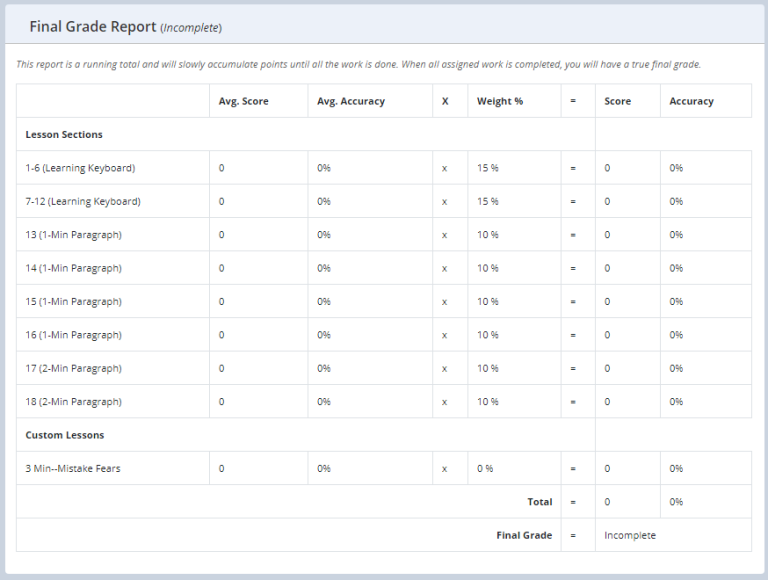This screenshot has height=580, width=768.
Task: Select the Incomplete final grade value
Action: [630, 535]
